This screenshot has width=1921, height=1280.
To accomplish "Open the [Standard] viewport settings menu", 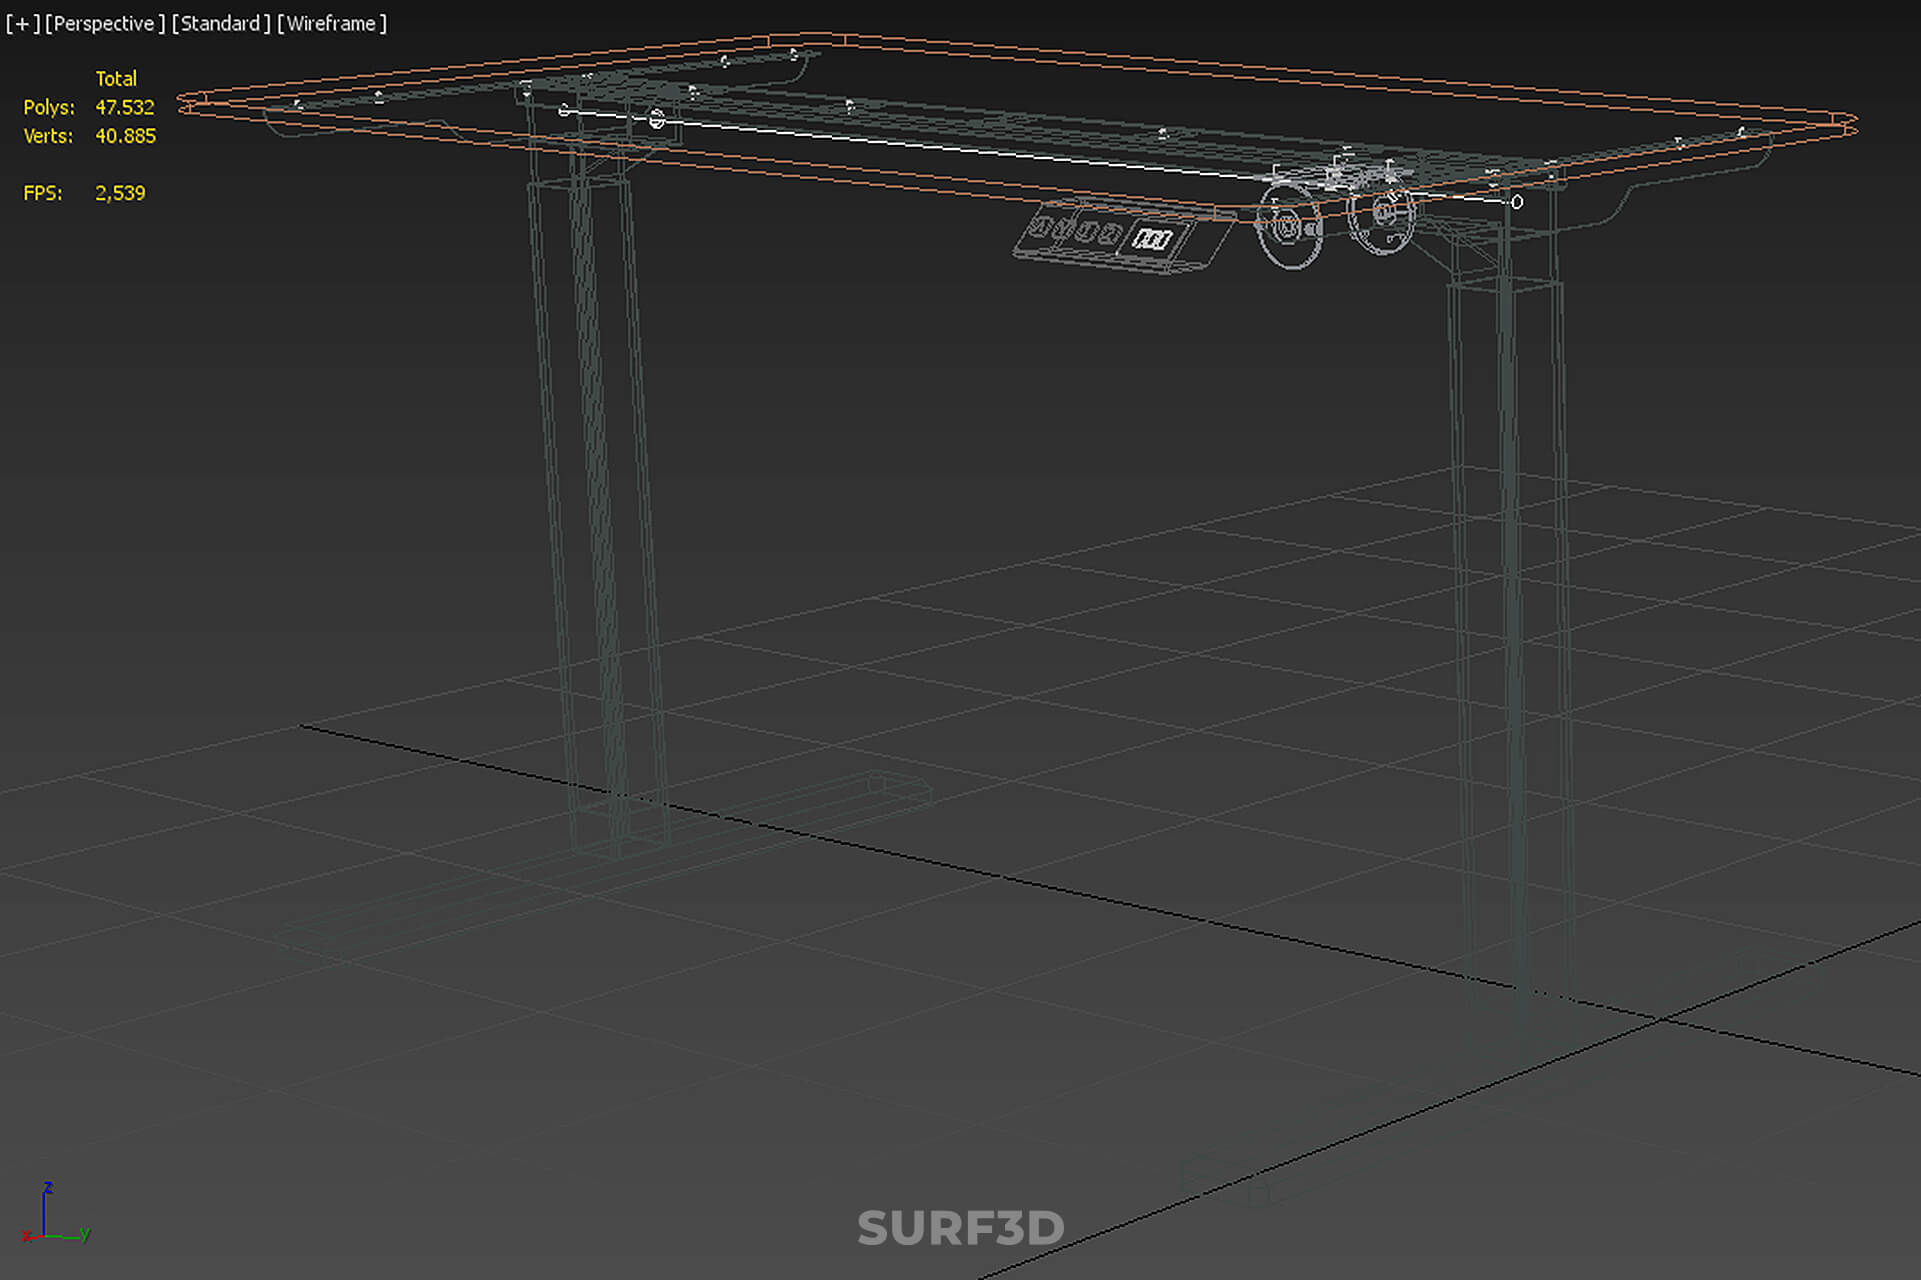I will tap(221, 23).
